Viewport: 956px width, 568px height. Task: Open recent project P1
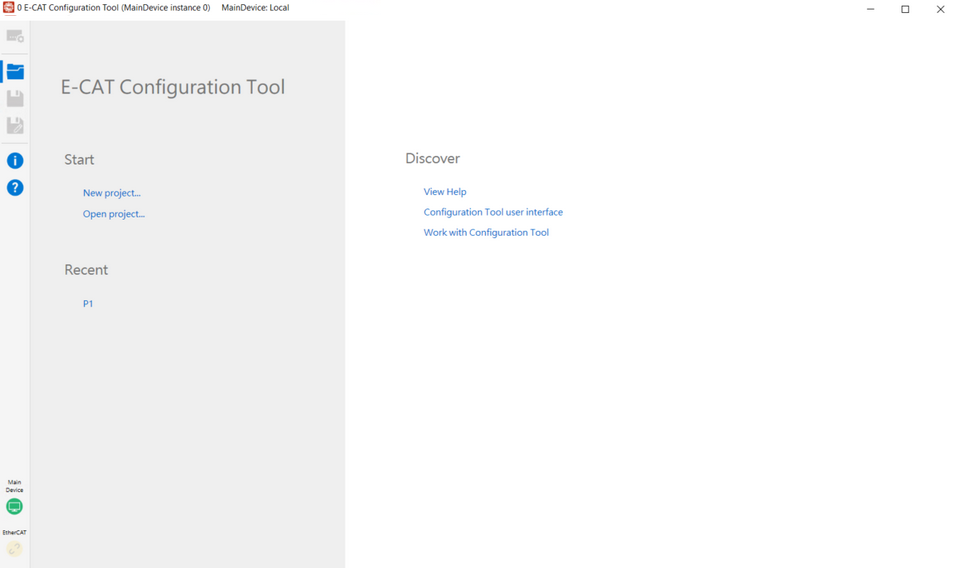pos(88,304)
